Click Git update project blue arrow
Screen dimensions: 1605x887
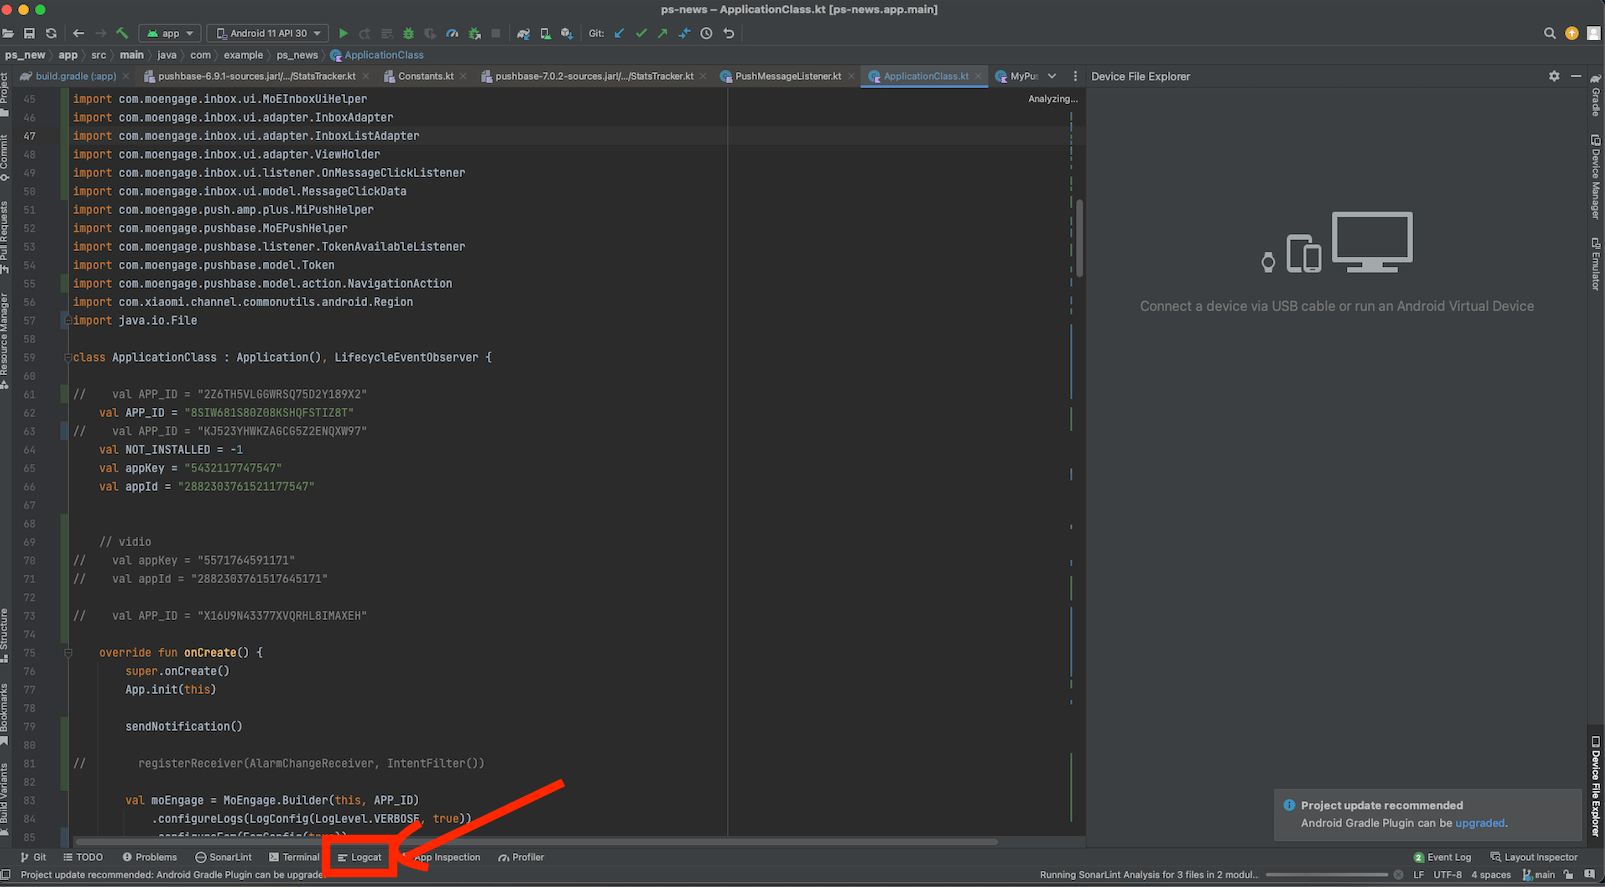(x=619, y=33)
